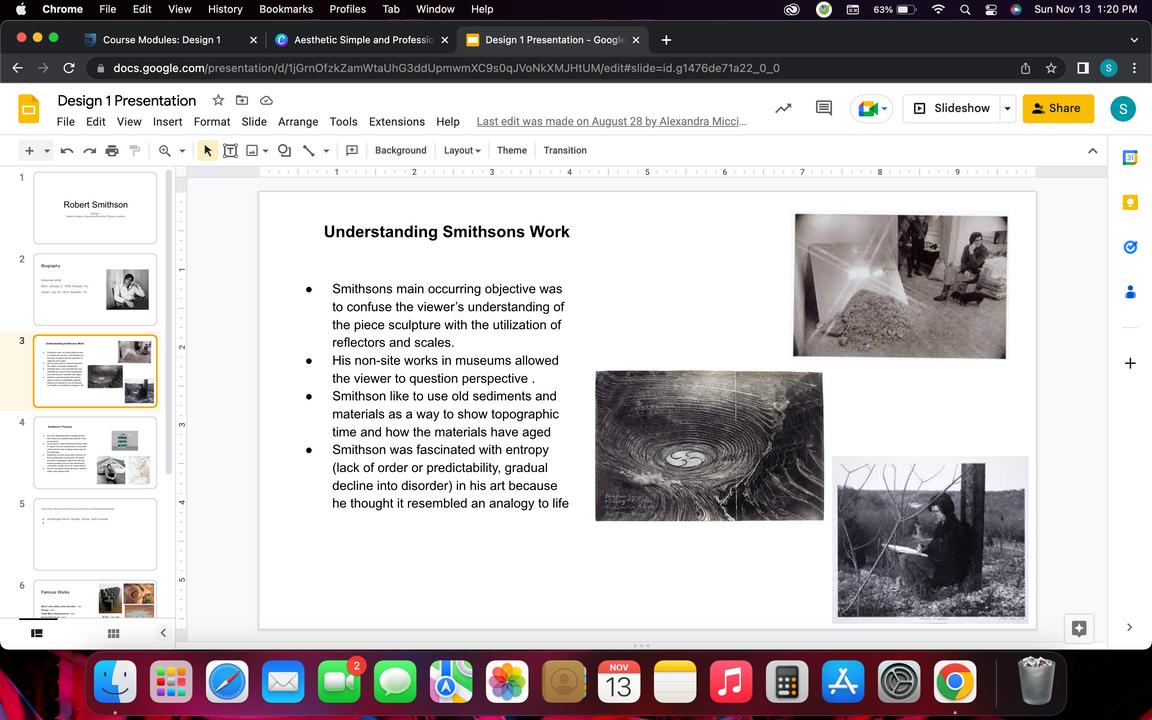
Task: Collapse the slide filmstrip panel
Action: 163,633
